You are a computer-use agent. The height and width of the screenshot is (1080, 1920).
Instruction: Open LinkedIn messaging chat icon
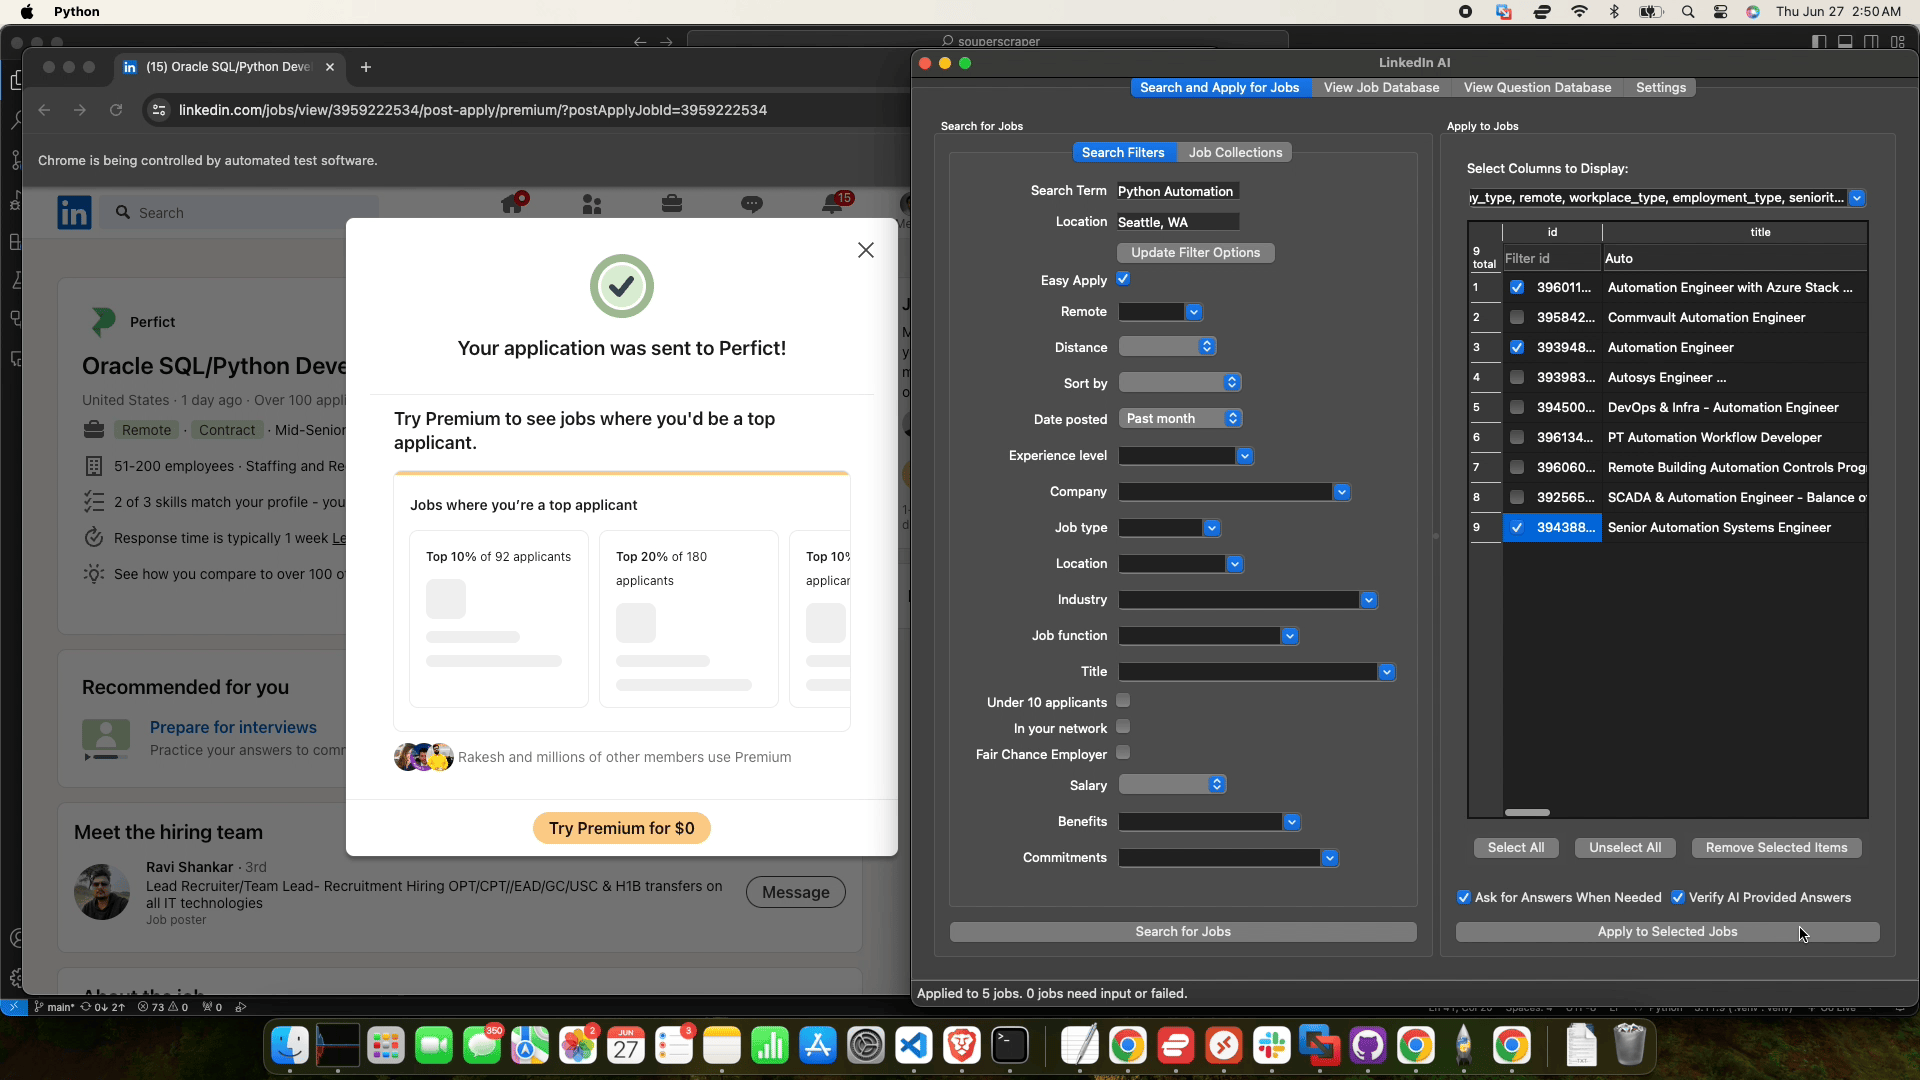752,204
